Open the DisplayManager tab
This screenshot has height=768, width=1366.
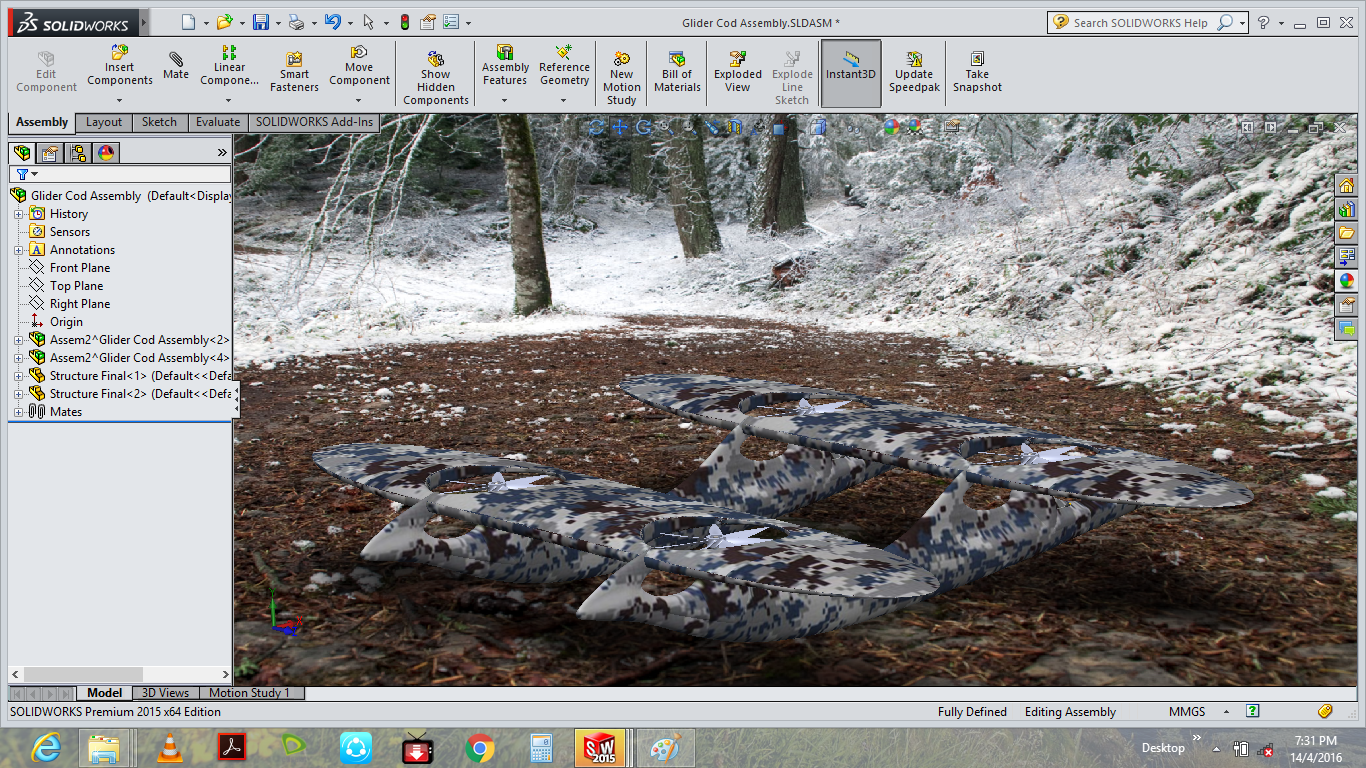106,153
